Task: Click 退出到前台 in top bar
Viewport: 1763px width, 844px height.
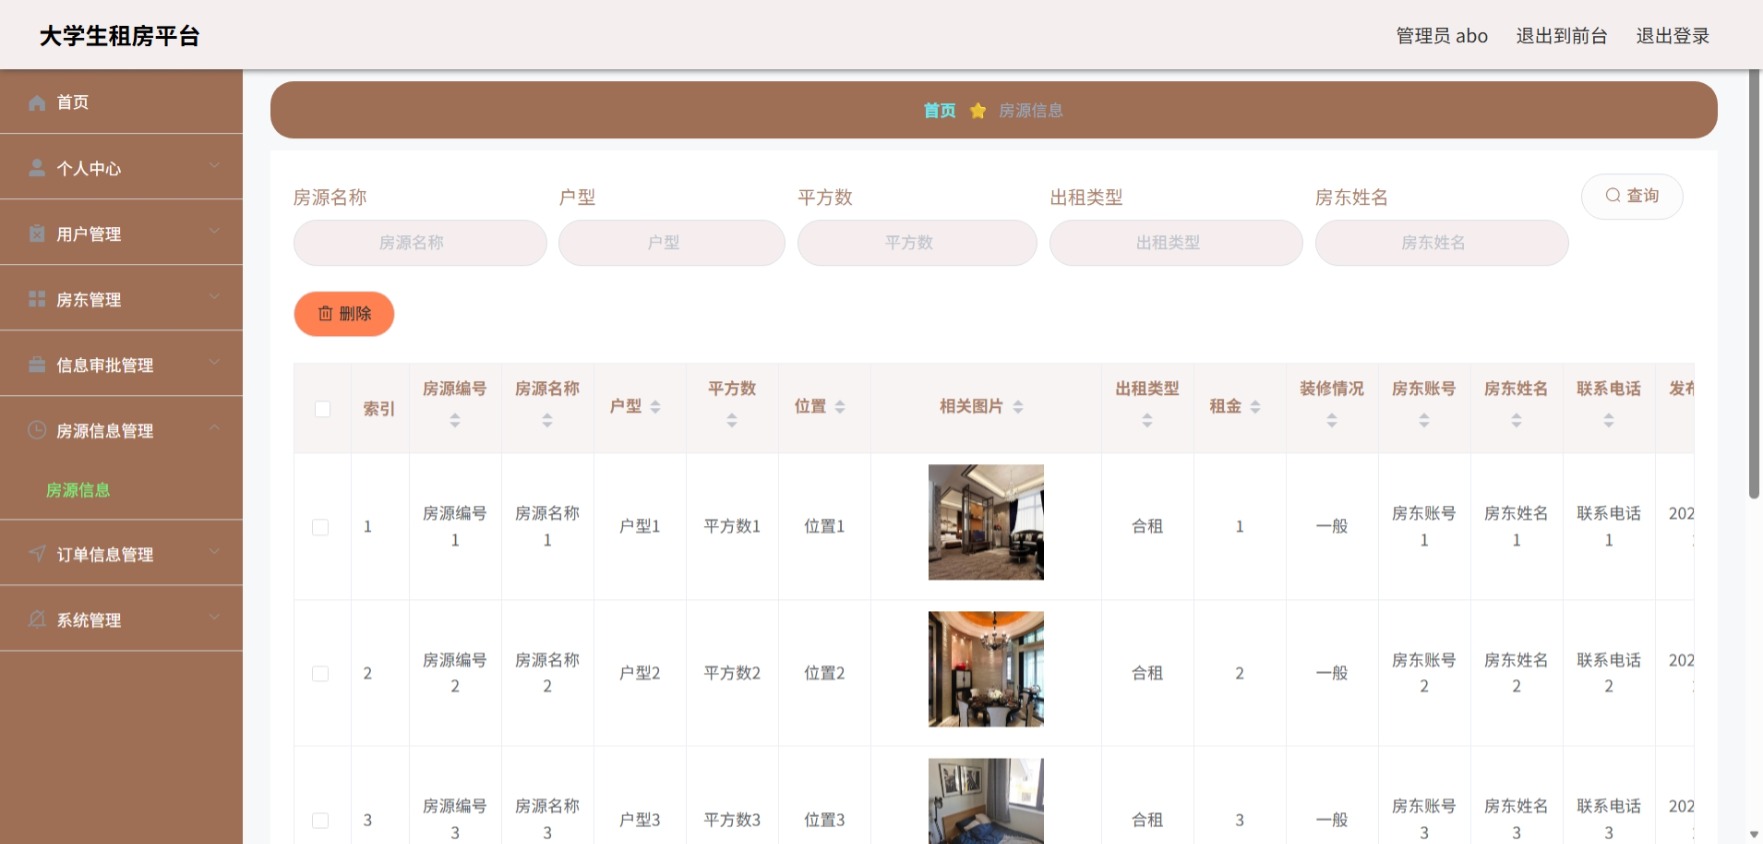Action: (1561, 36)
